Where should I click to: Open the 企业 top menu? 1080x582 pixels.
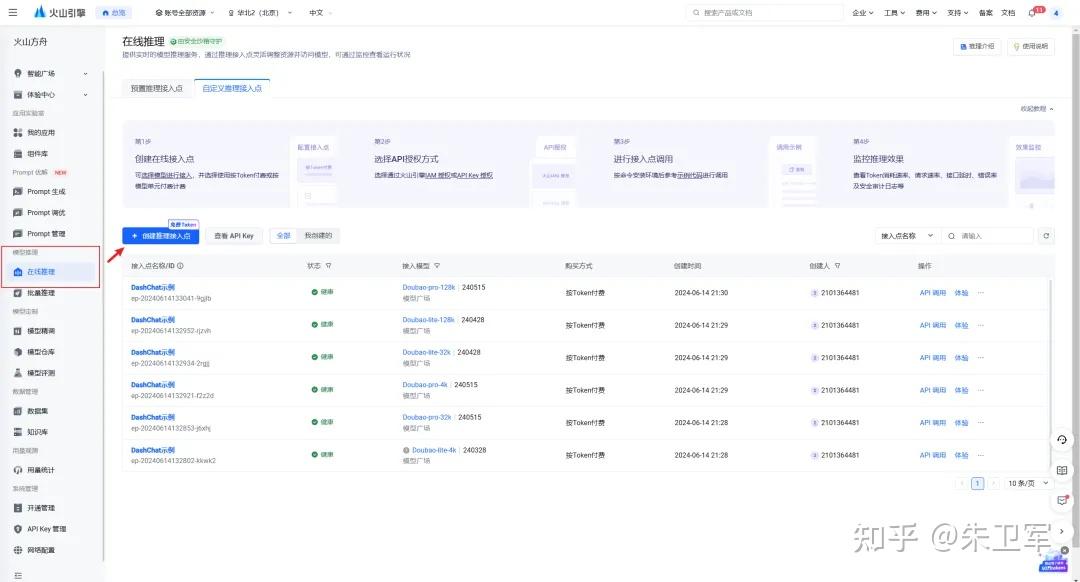[862, 12]
